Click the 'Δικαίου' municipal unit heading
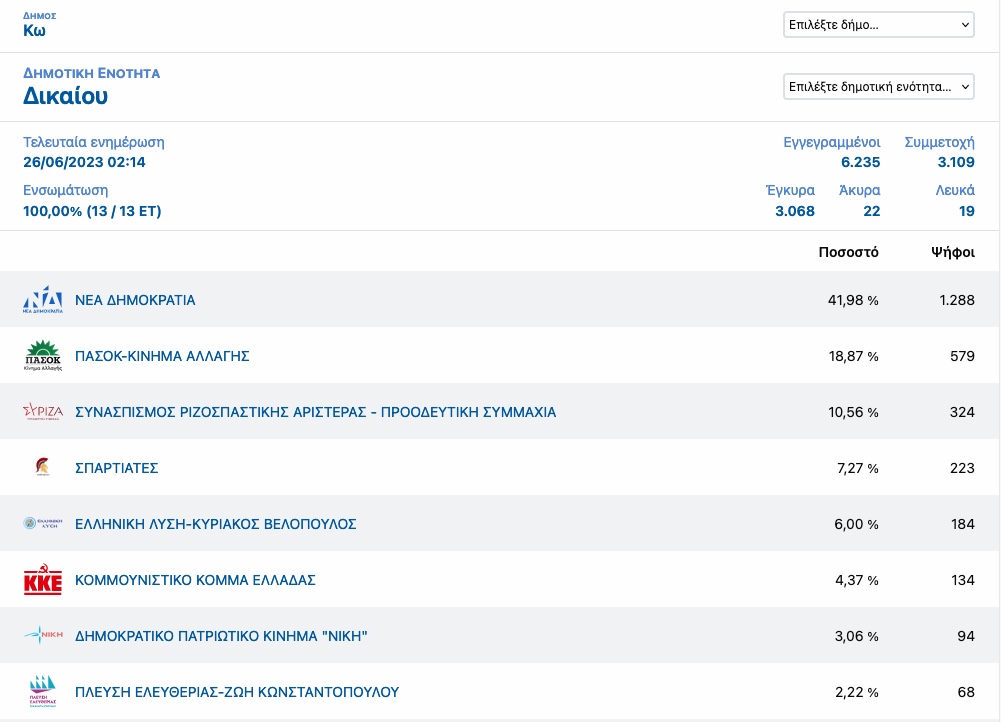Screen dimensions: 1001x722 [x=66, y=96]
